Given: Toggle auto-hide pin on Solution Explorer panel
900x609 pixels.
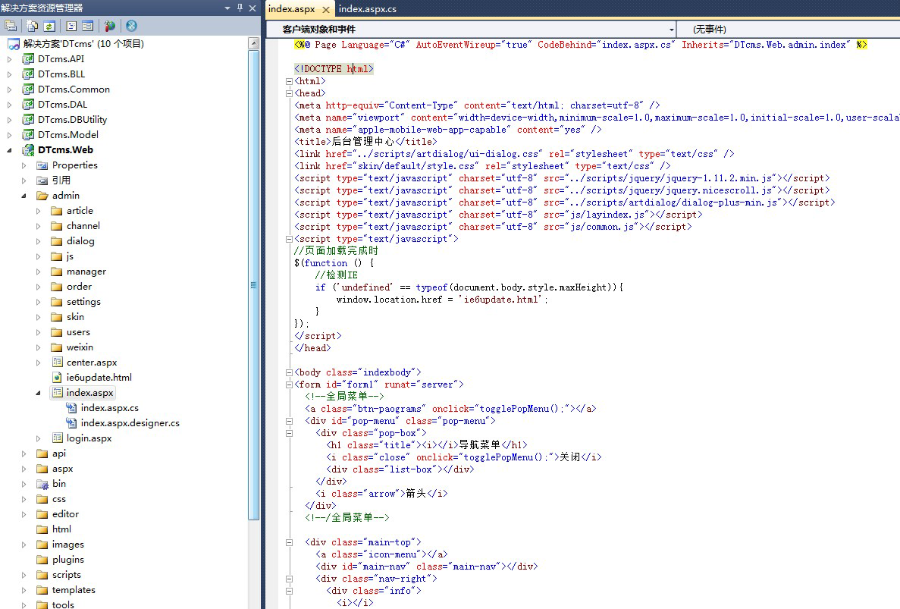Looking at the screenshot, I should coord(238,8).
